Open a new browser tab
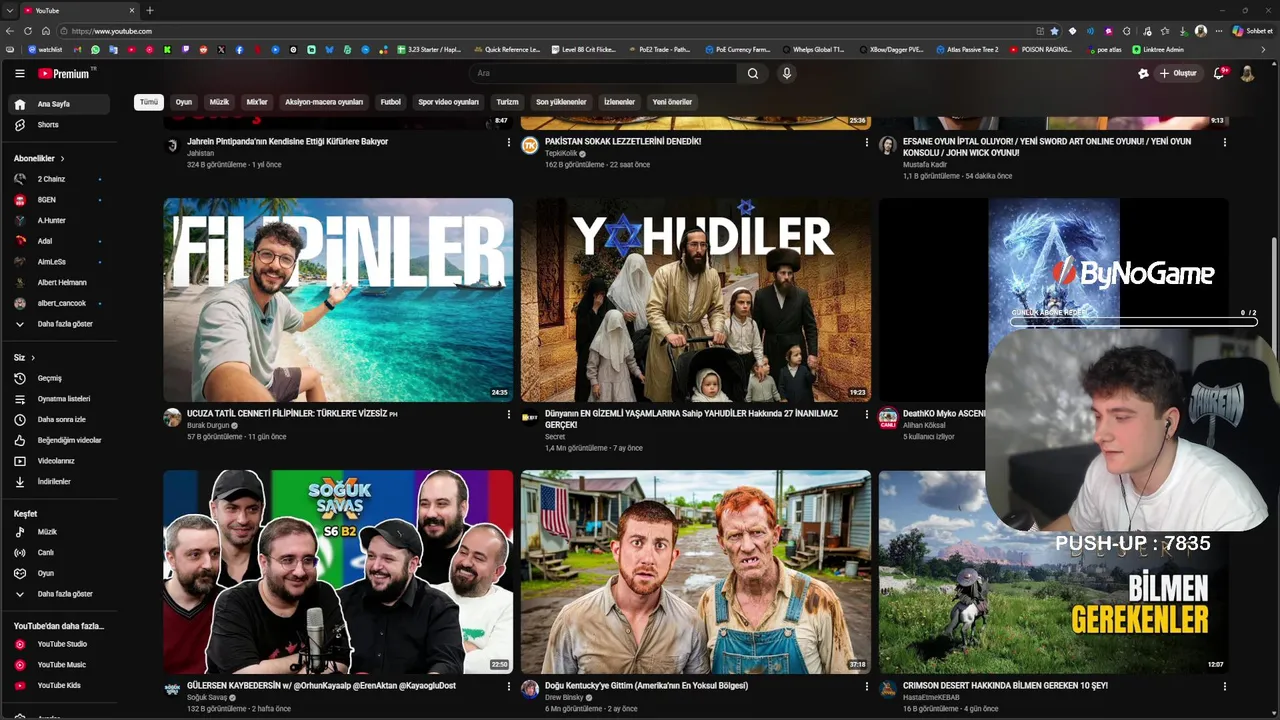1280x720 pixels. click(150, 10)
